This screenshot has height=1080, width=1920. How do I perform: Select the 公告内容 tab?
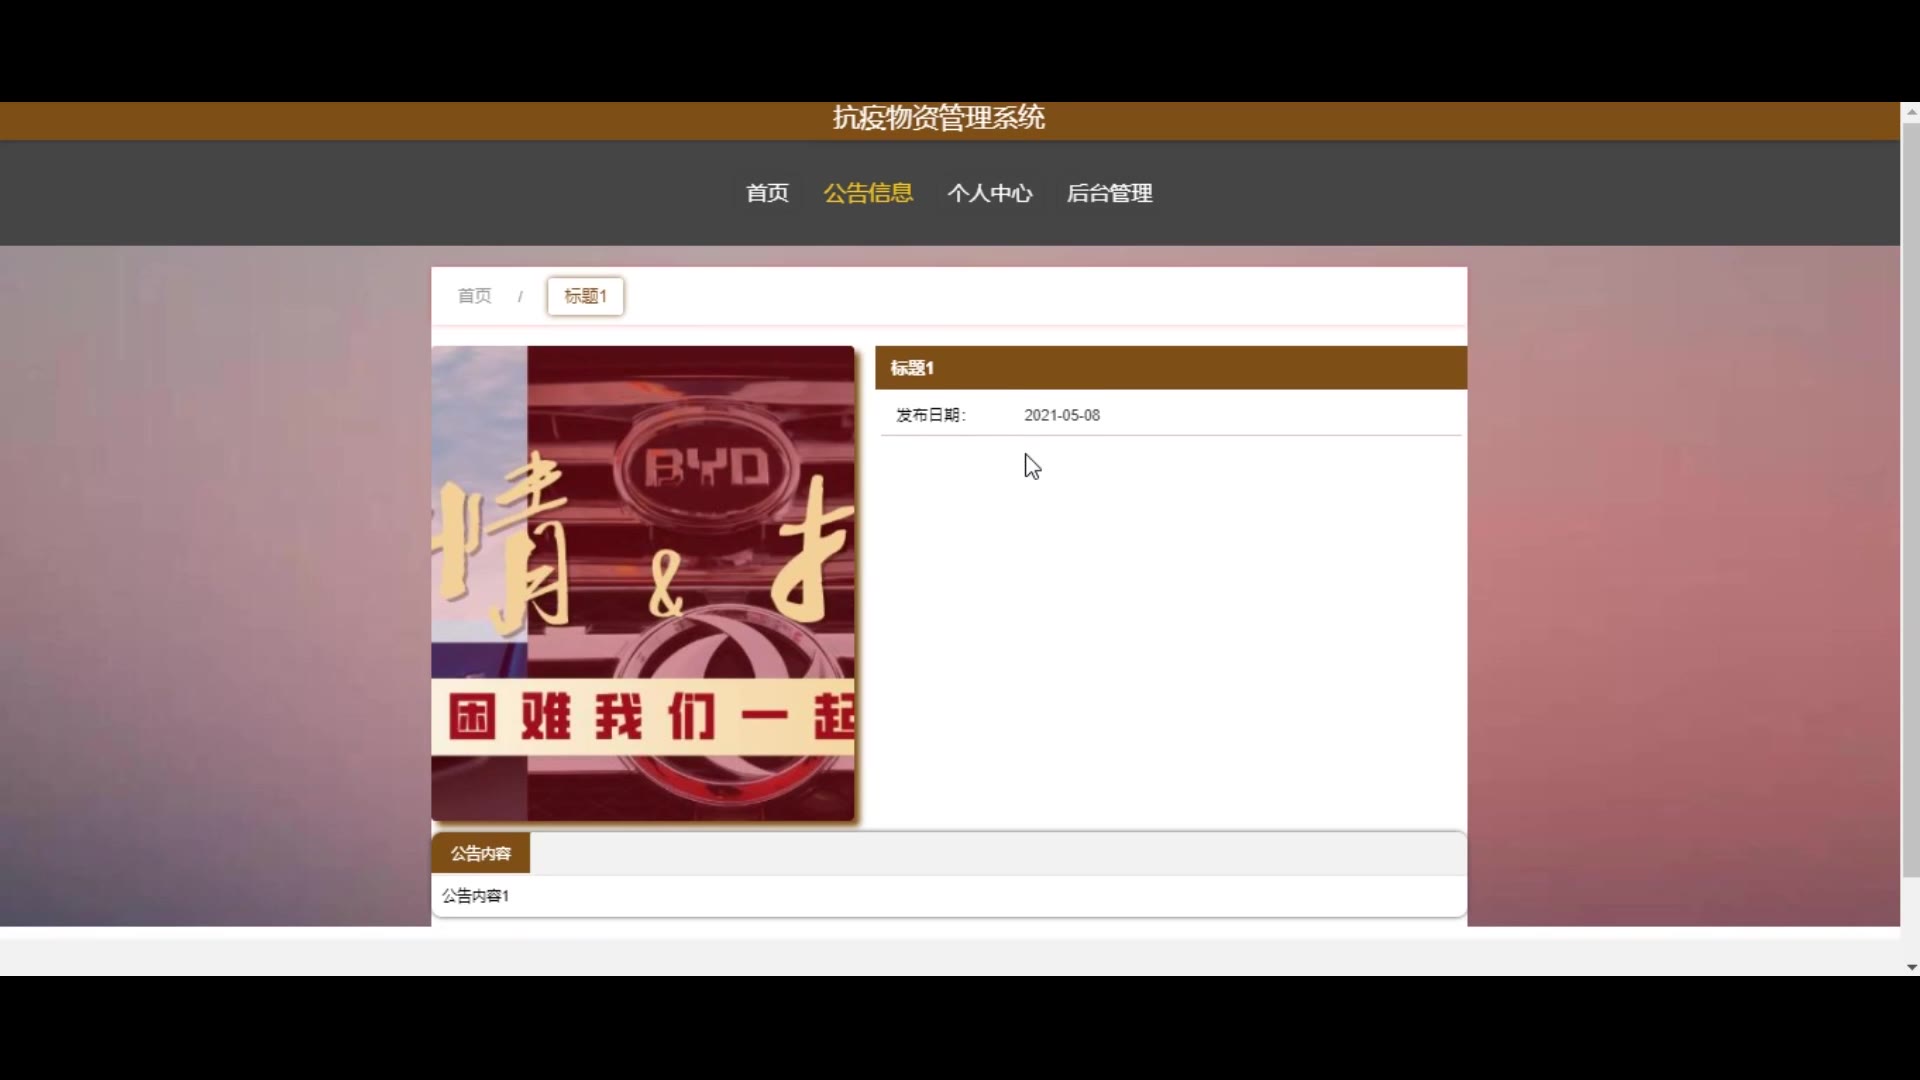(481, 853)
